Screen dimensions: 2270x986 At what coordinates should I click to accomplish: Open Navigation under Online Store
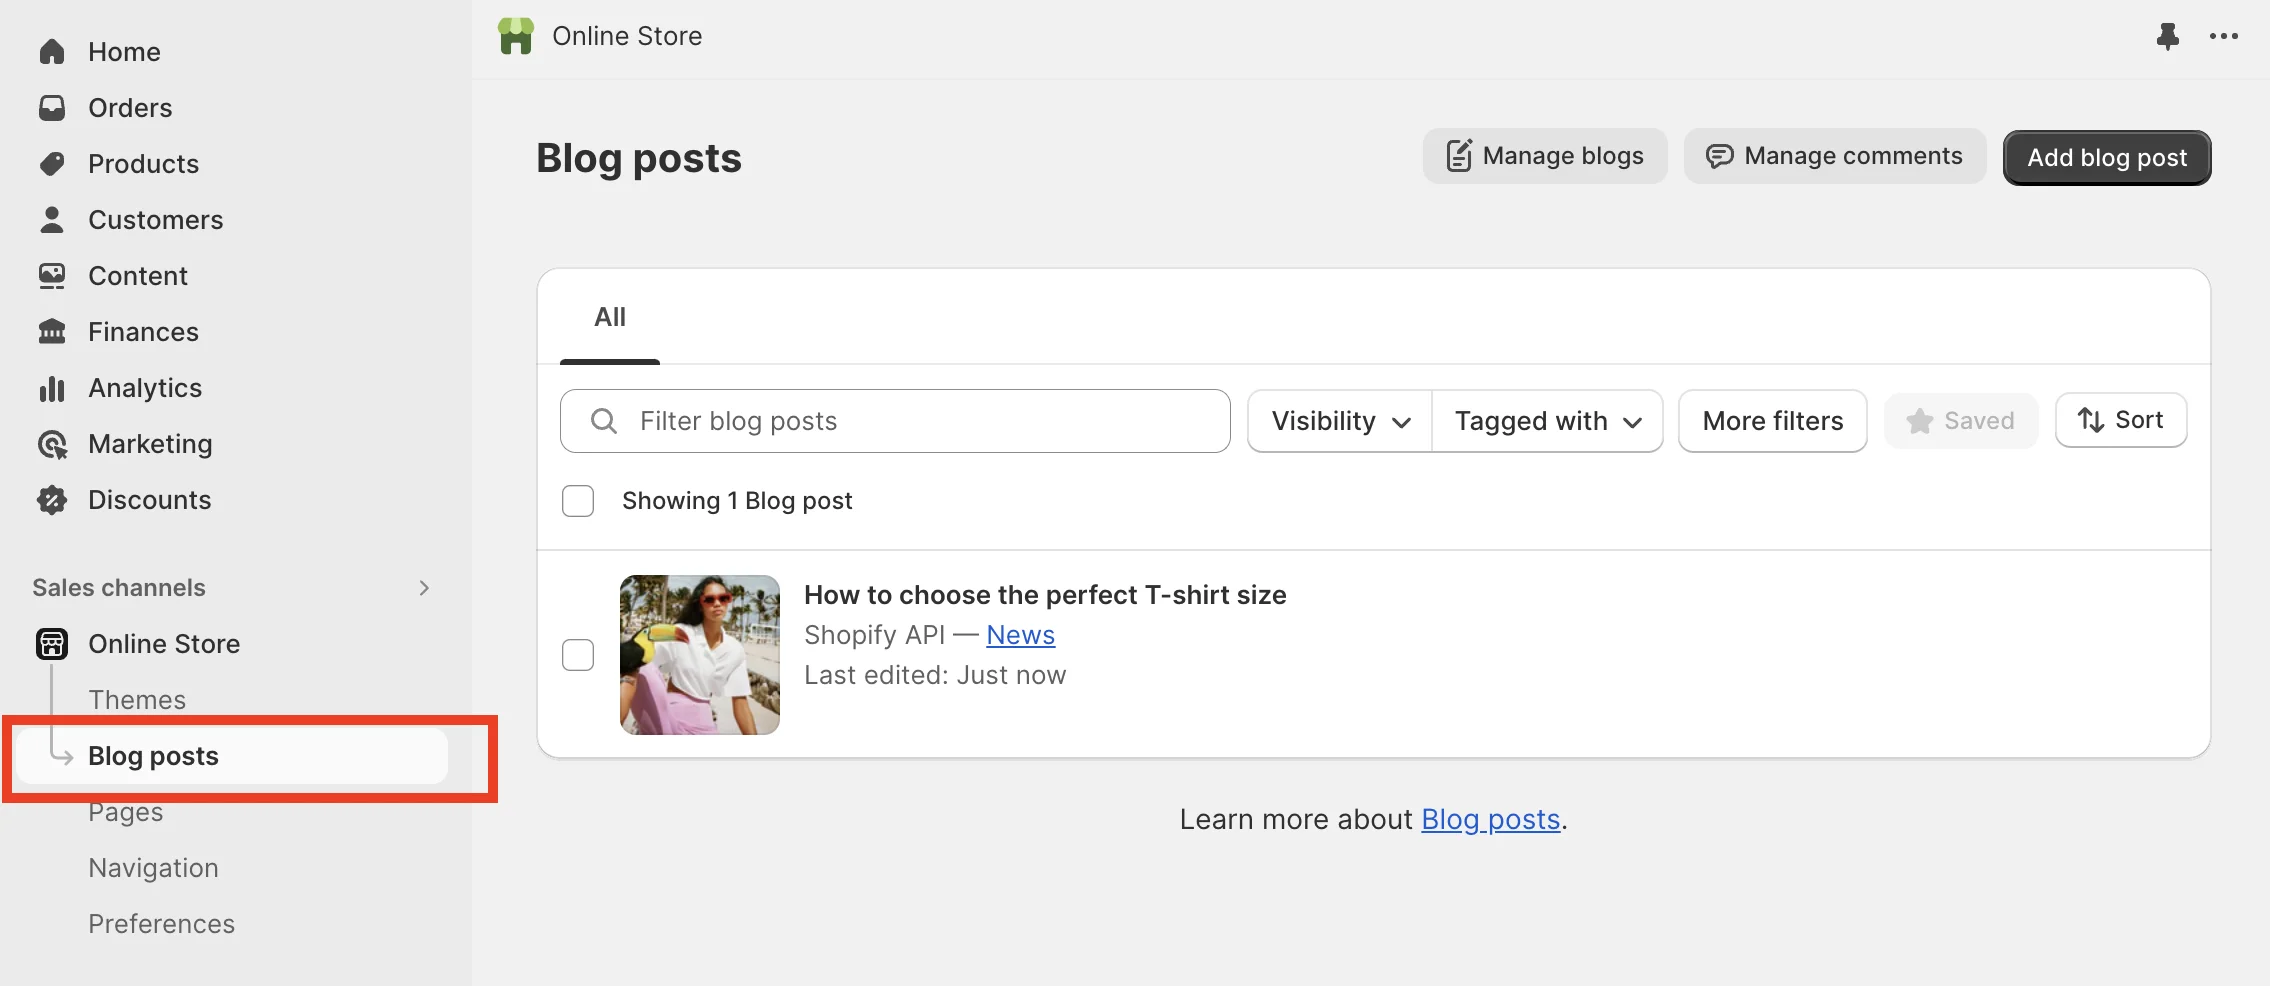pos(153,868)
